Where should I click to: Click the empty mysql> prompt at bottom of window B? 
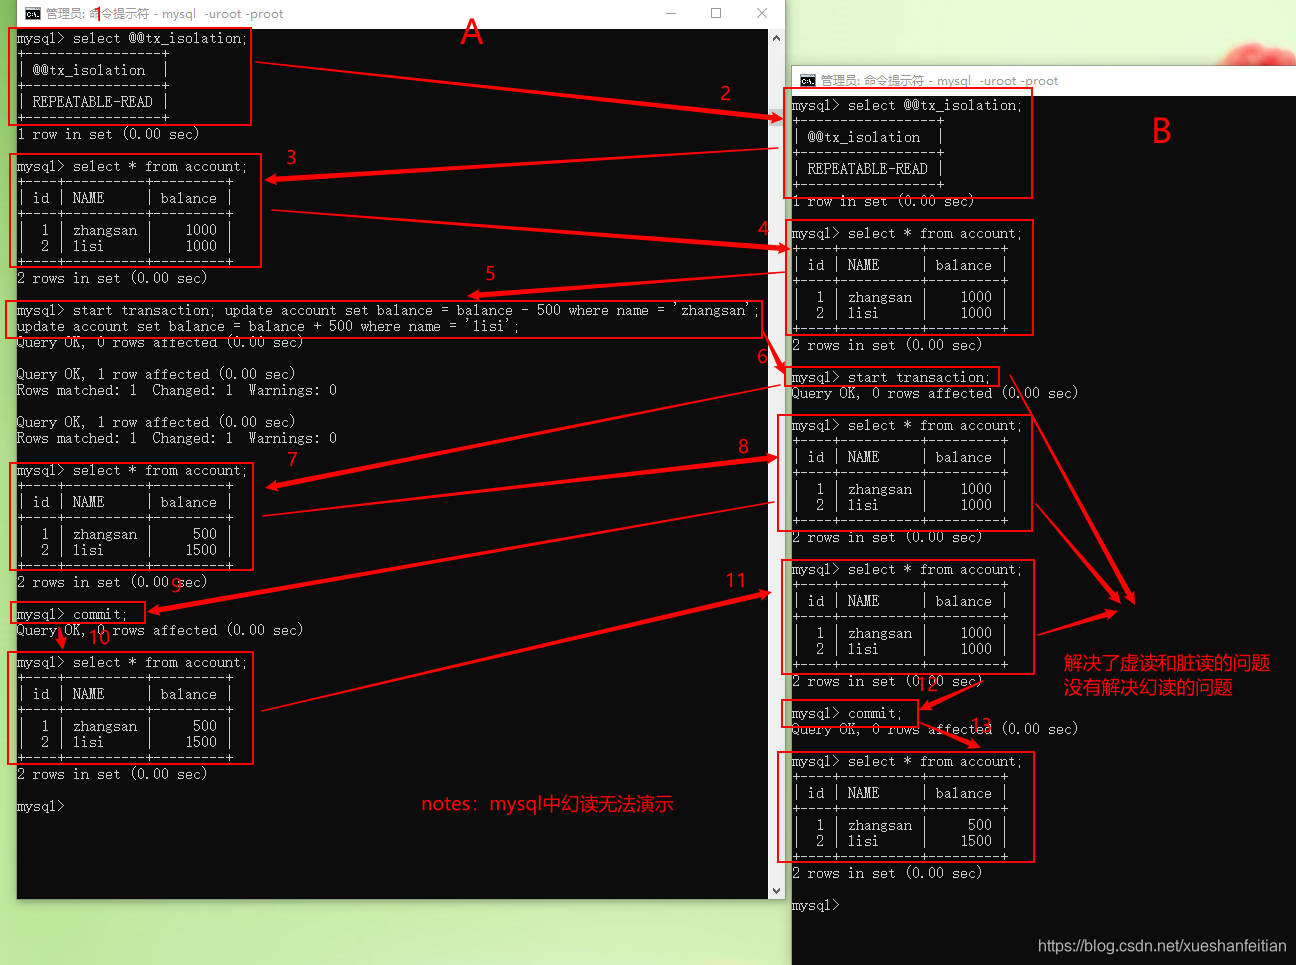816,906
